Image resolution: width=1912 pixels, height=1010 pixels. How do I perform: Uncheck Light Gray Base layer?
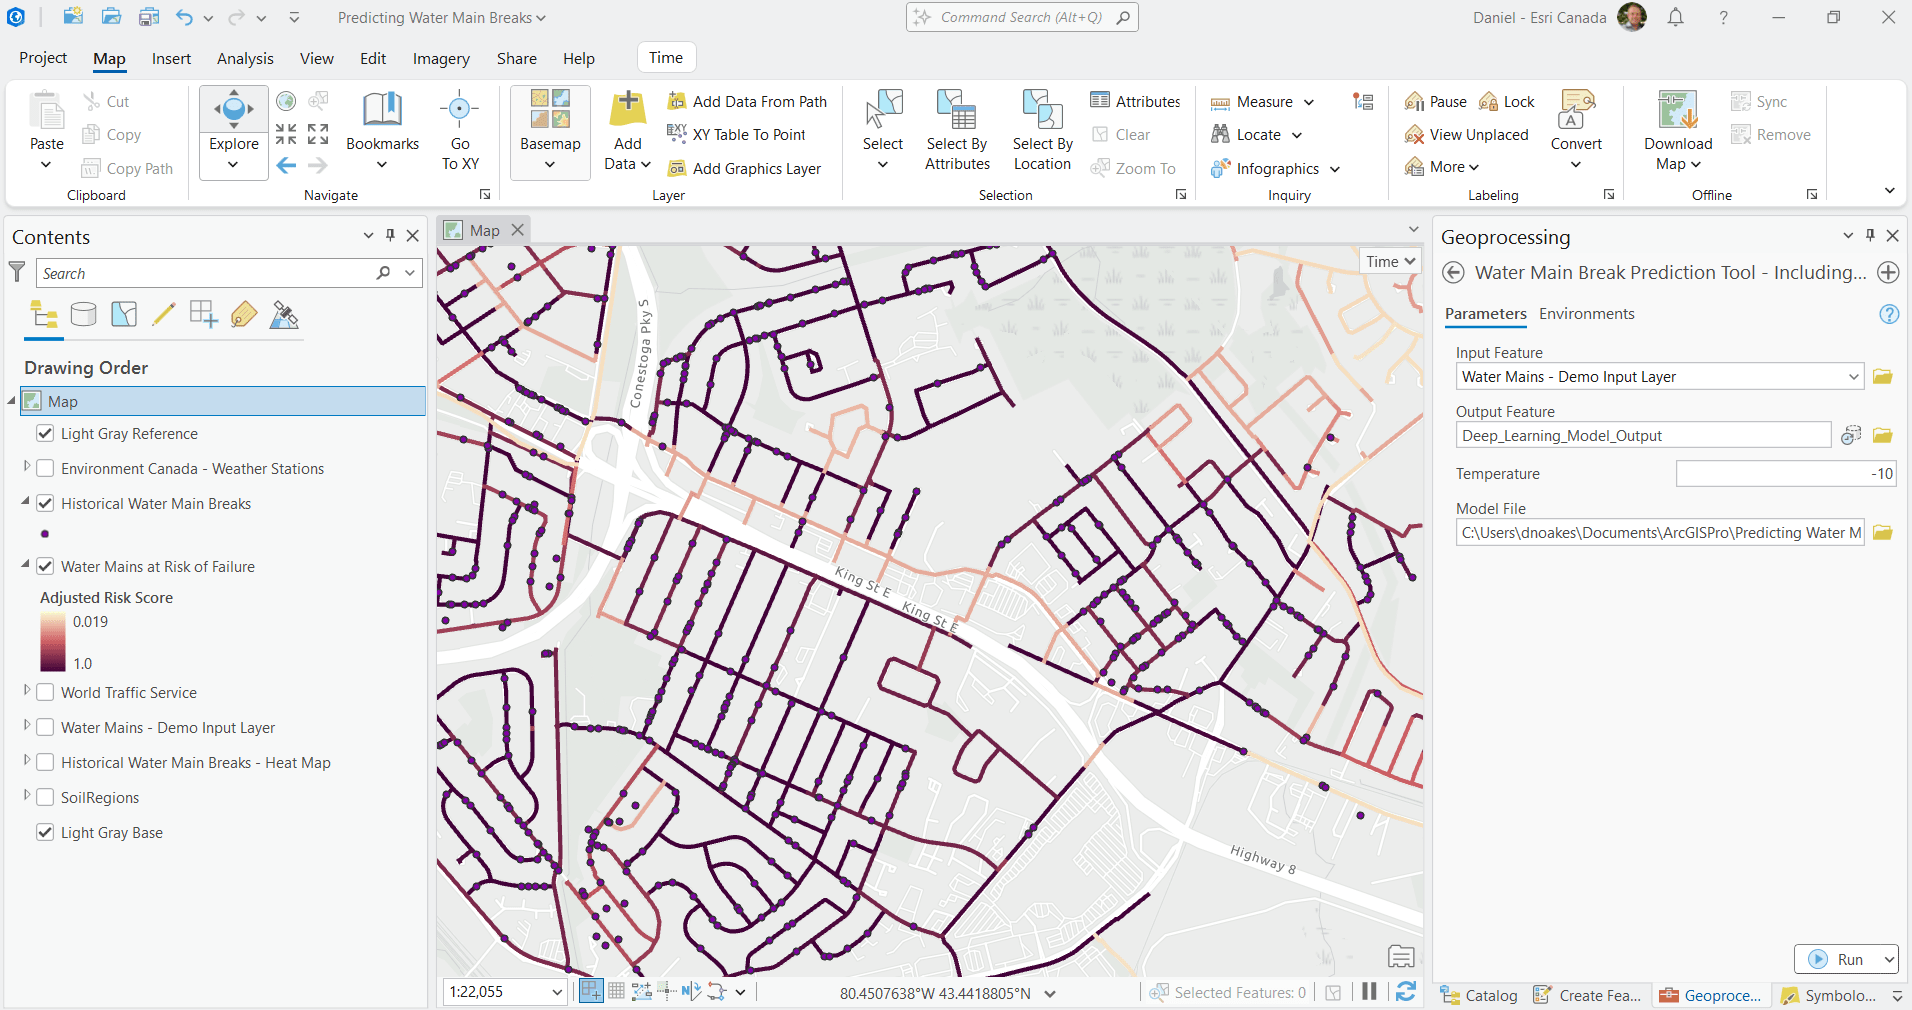[45, 832]
